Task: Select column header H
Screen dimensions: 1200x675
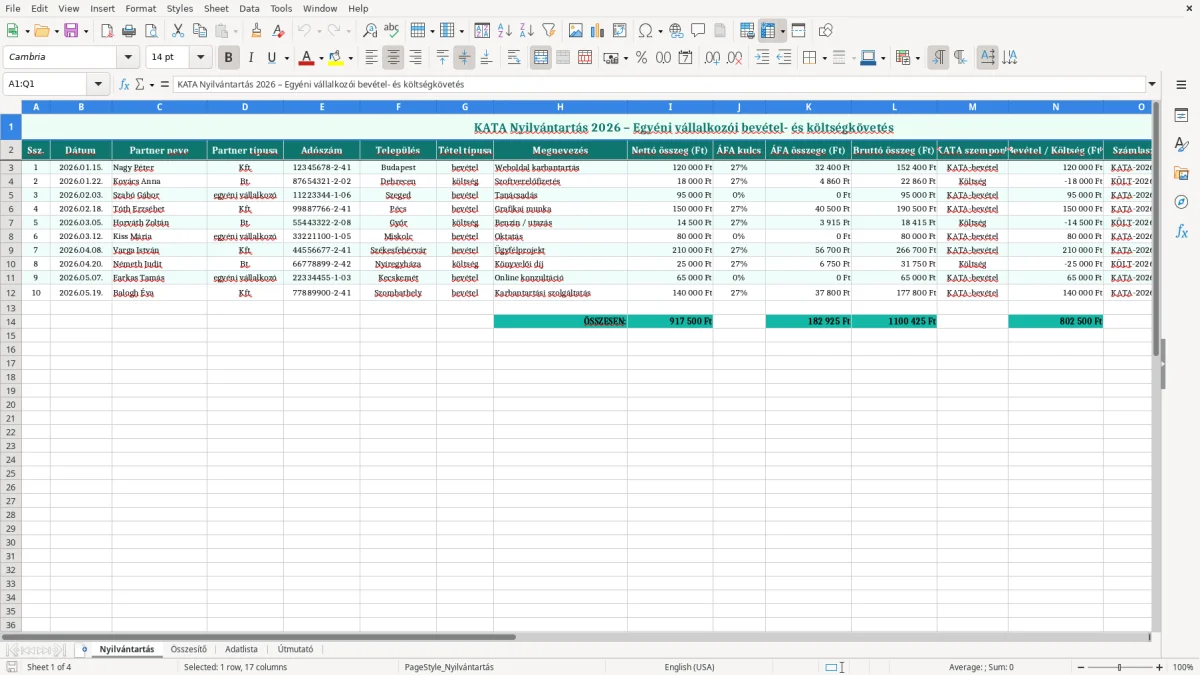Action: click(x=560, y=106)
